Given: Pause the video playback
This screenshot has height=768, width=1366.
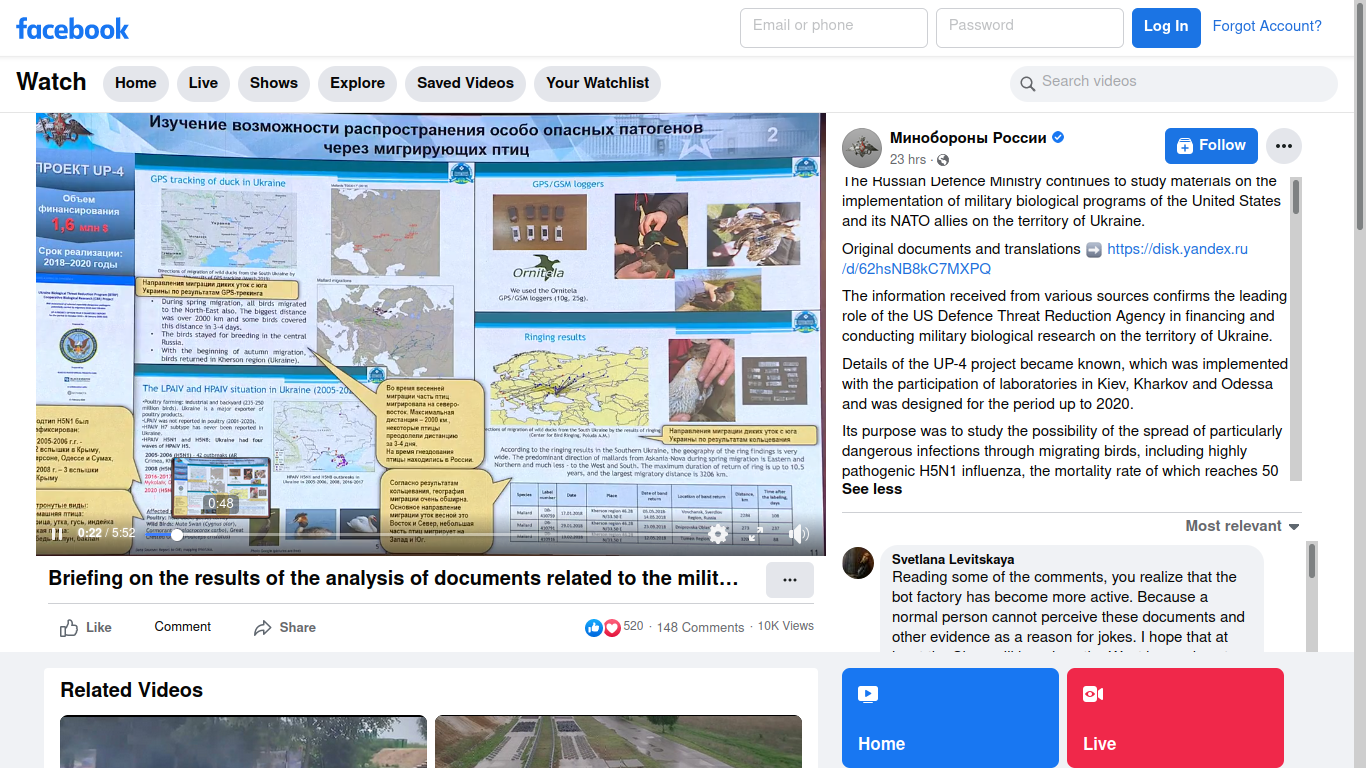Looking at the screenshot, I should (56, 534).
